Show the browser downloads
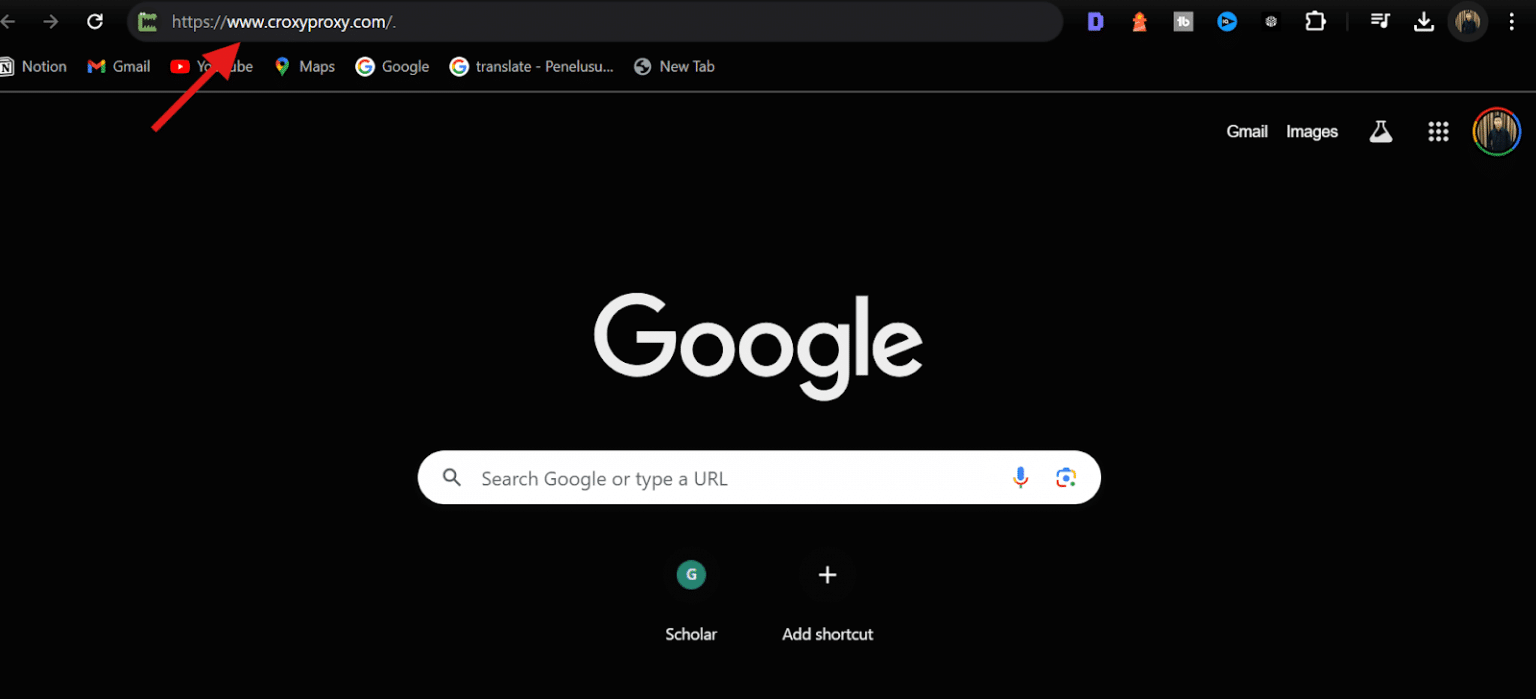The width and height of the screenshot is (1536, 699). pyautogui.click(x=1424, y=21)
